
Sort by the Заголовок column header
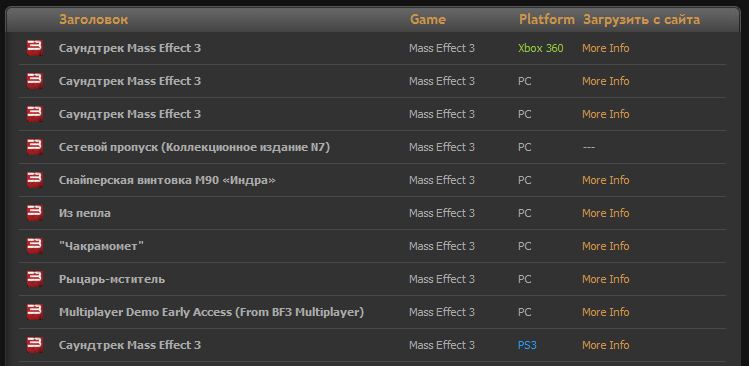[x=94, y=20]
